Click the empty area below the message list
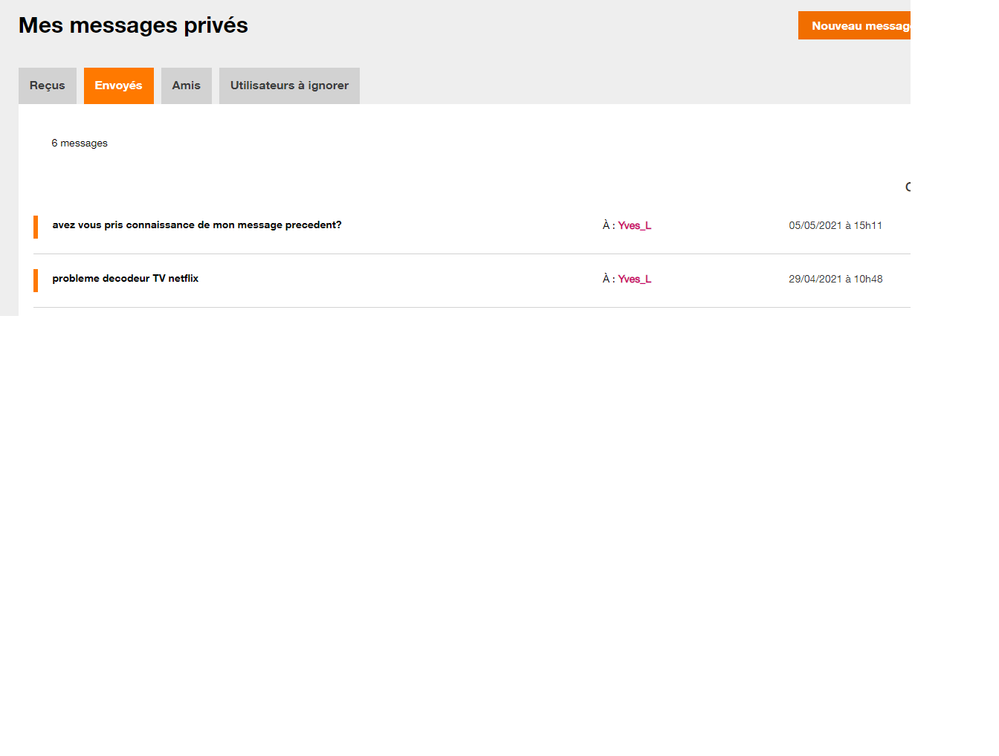Viewport: 999px width, 756px height. [x=470, y=500]
